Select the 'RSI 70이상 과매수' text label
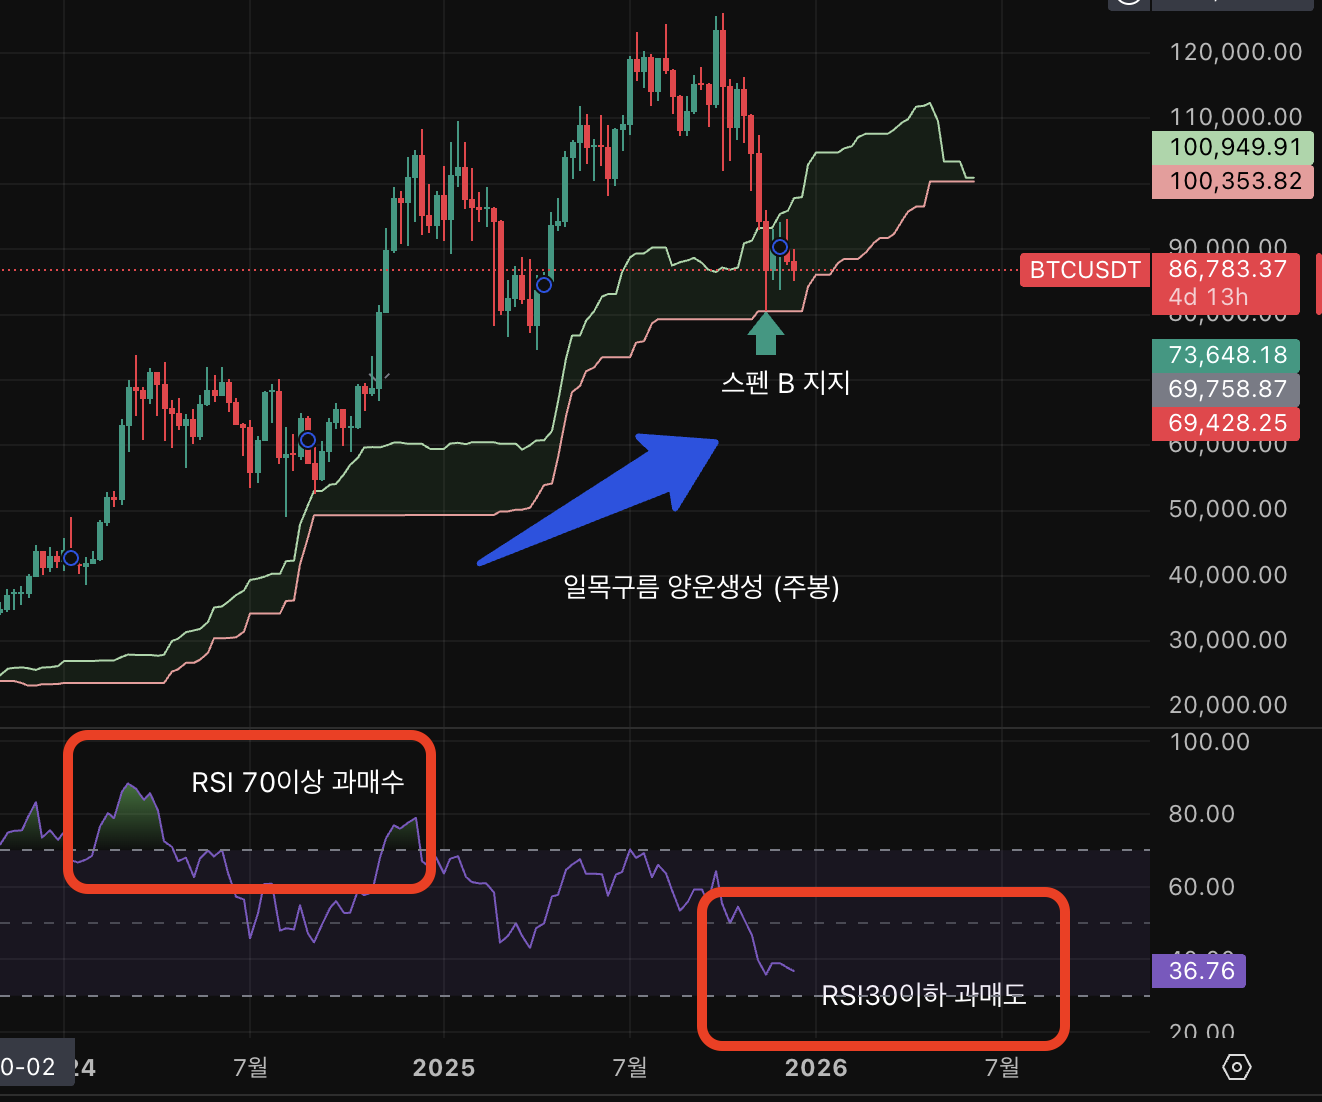This screenshot has height=1102, width=1322. click(298, 782)
